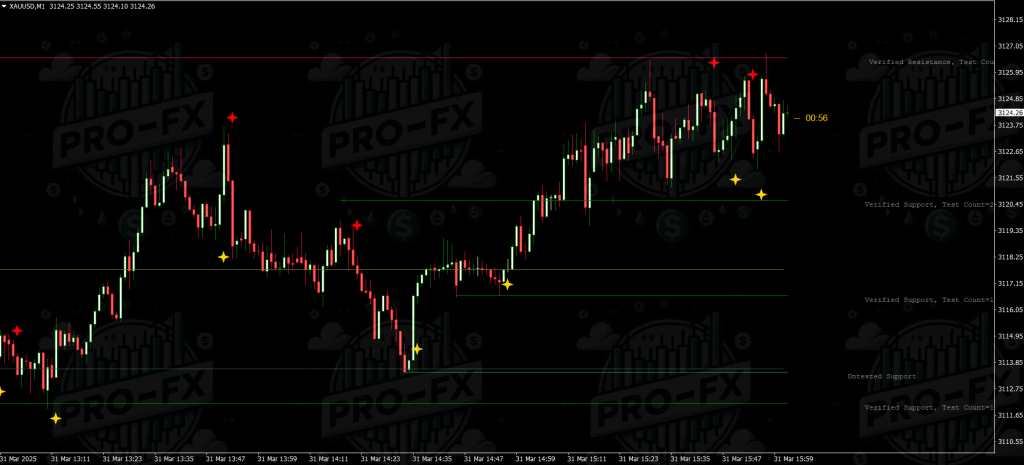Click the yellow star just above the 3120.6 support line
The height and width of the screenshot is (465, 1024).
click(x=761, y=194)
